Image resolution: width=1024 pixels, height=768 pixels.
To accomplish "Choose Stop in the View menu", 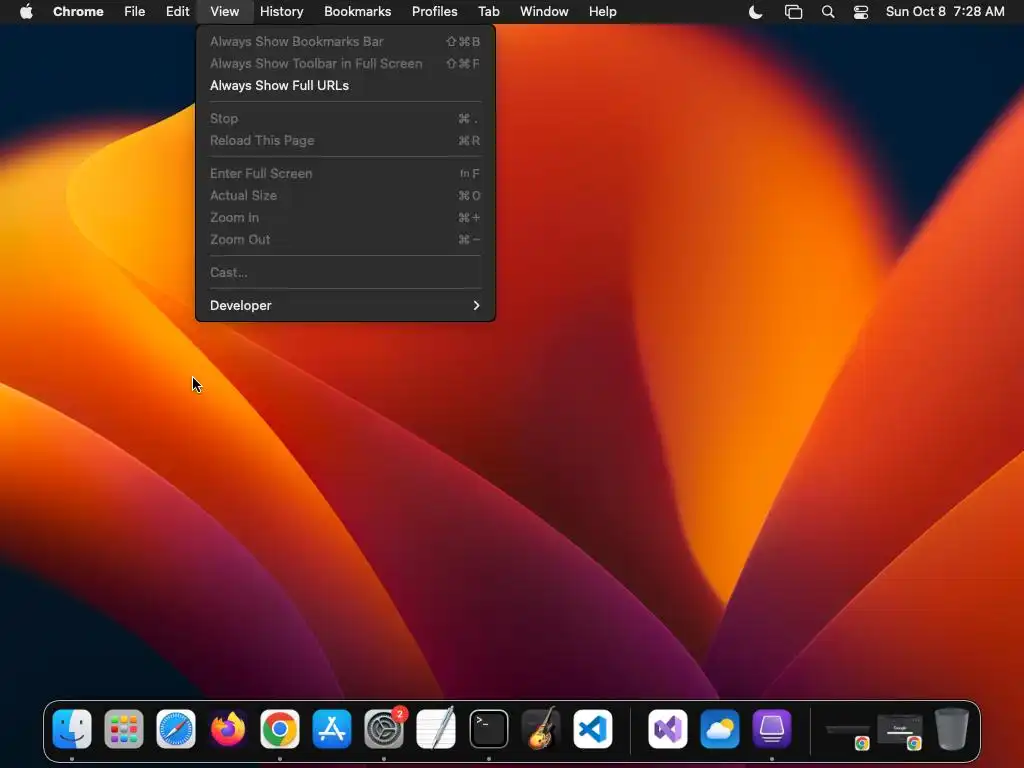I will [345, 118].
